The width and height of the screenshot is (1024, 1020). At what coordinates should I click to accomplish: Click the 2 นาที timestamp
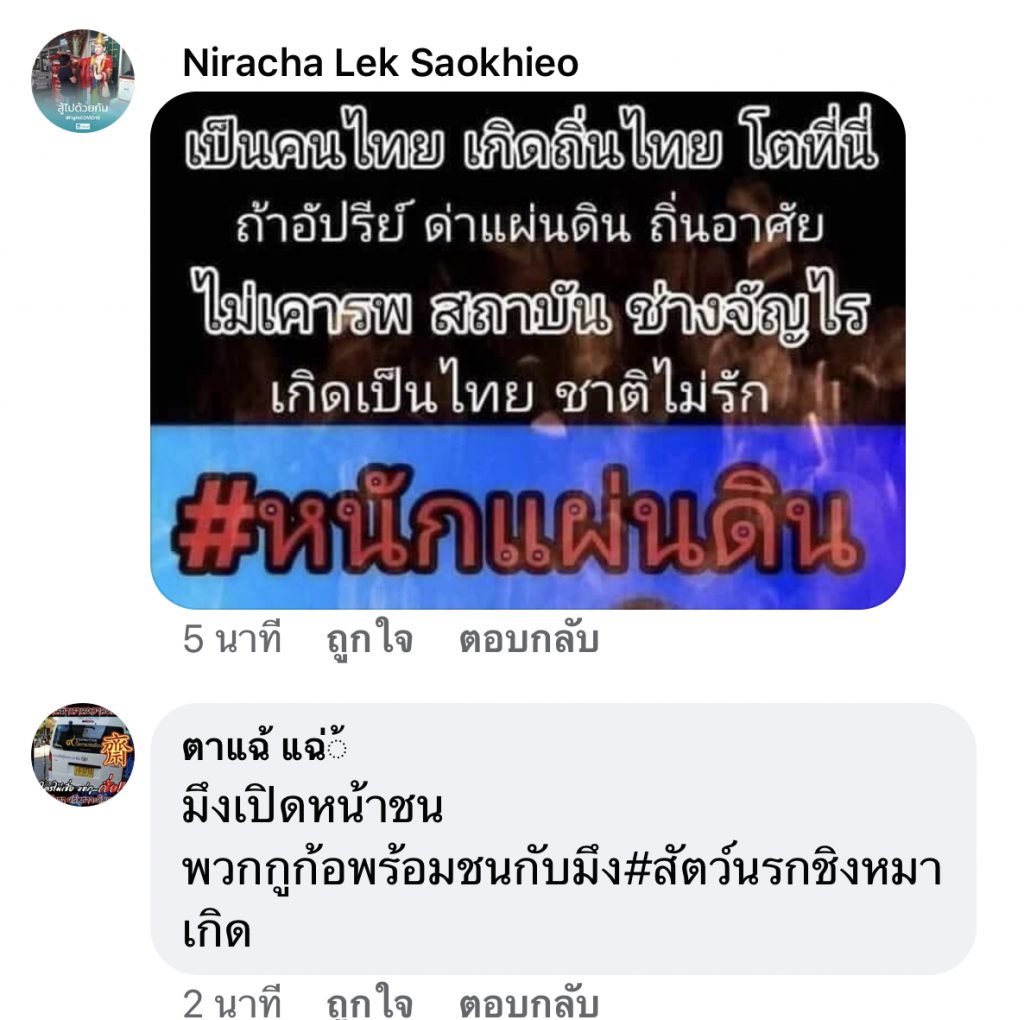pos(232,1002)
